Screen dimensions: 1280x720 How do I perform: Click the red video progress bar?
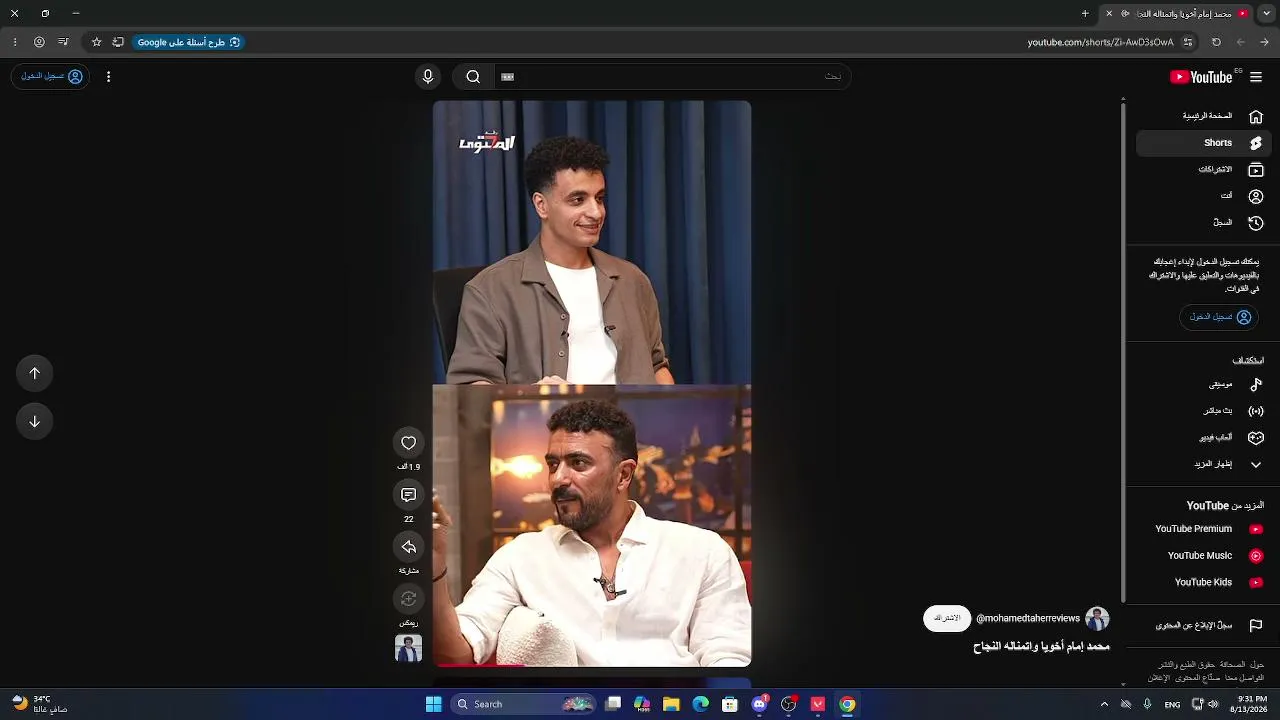click(x=481, y=664)
